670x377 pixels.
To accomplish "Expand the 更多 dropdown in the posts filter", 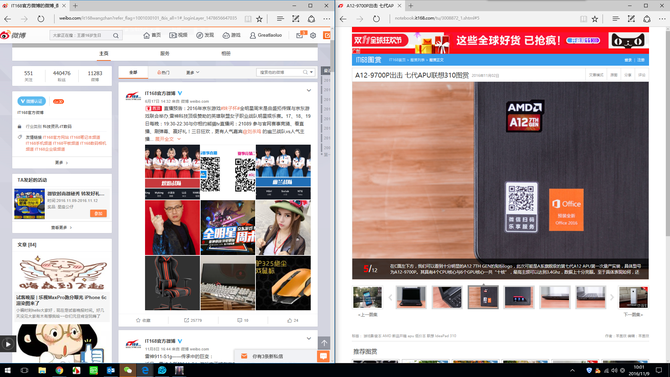I will pos(193,73).
